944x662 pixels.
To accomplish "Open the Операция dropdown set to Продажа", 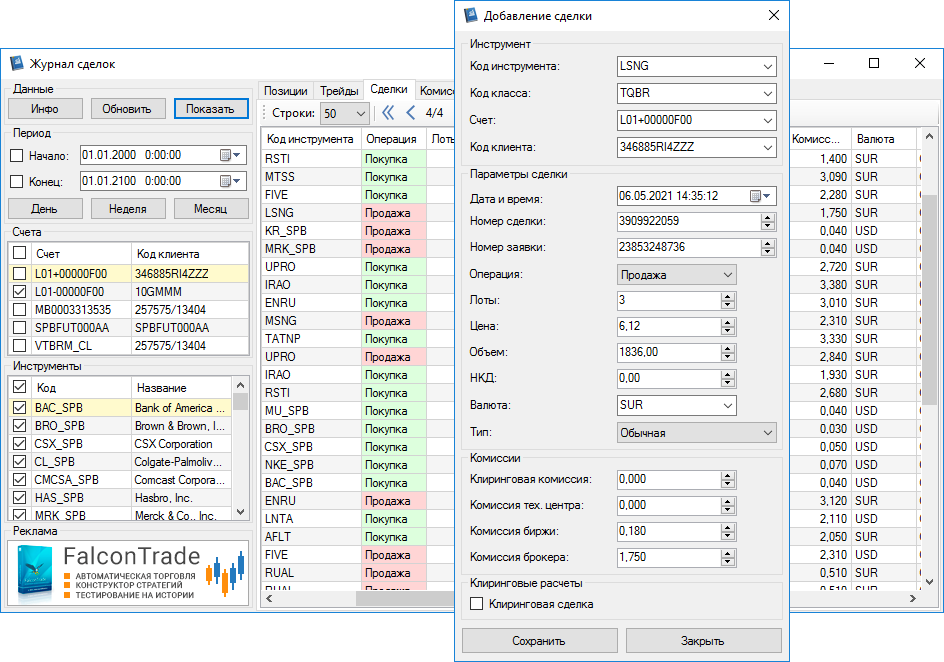I will (677, 275).
